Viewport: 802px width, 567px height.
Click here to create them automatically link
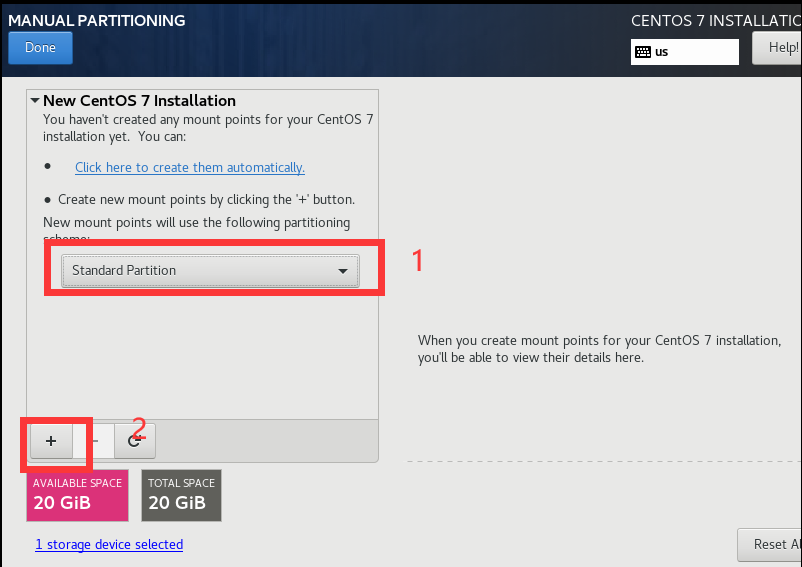[x=190, y=168]
